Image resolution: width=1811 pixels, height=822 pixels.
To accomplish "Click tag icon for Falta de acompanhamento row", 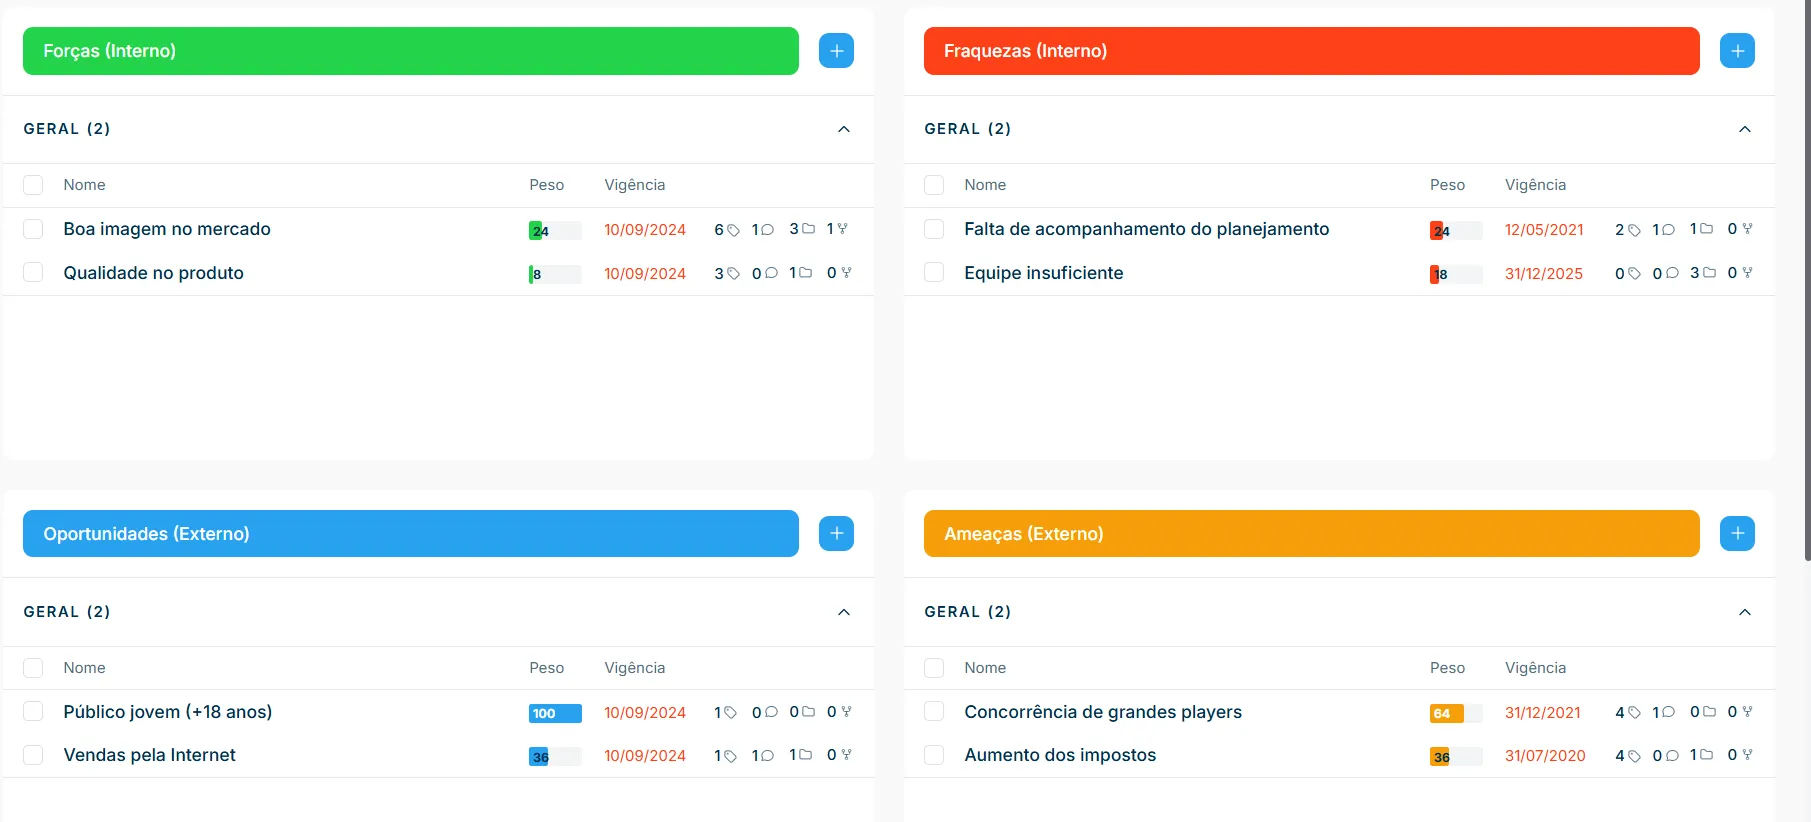I will click(x=1634, y=230).
